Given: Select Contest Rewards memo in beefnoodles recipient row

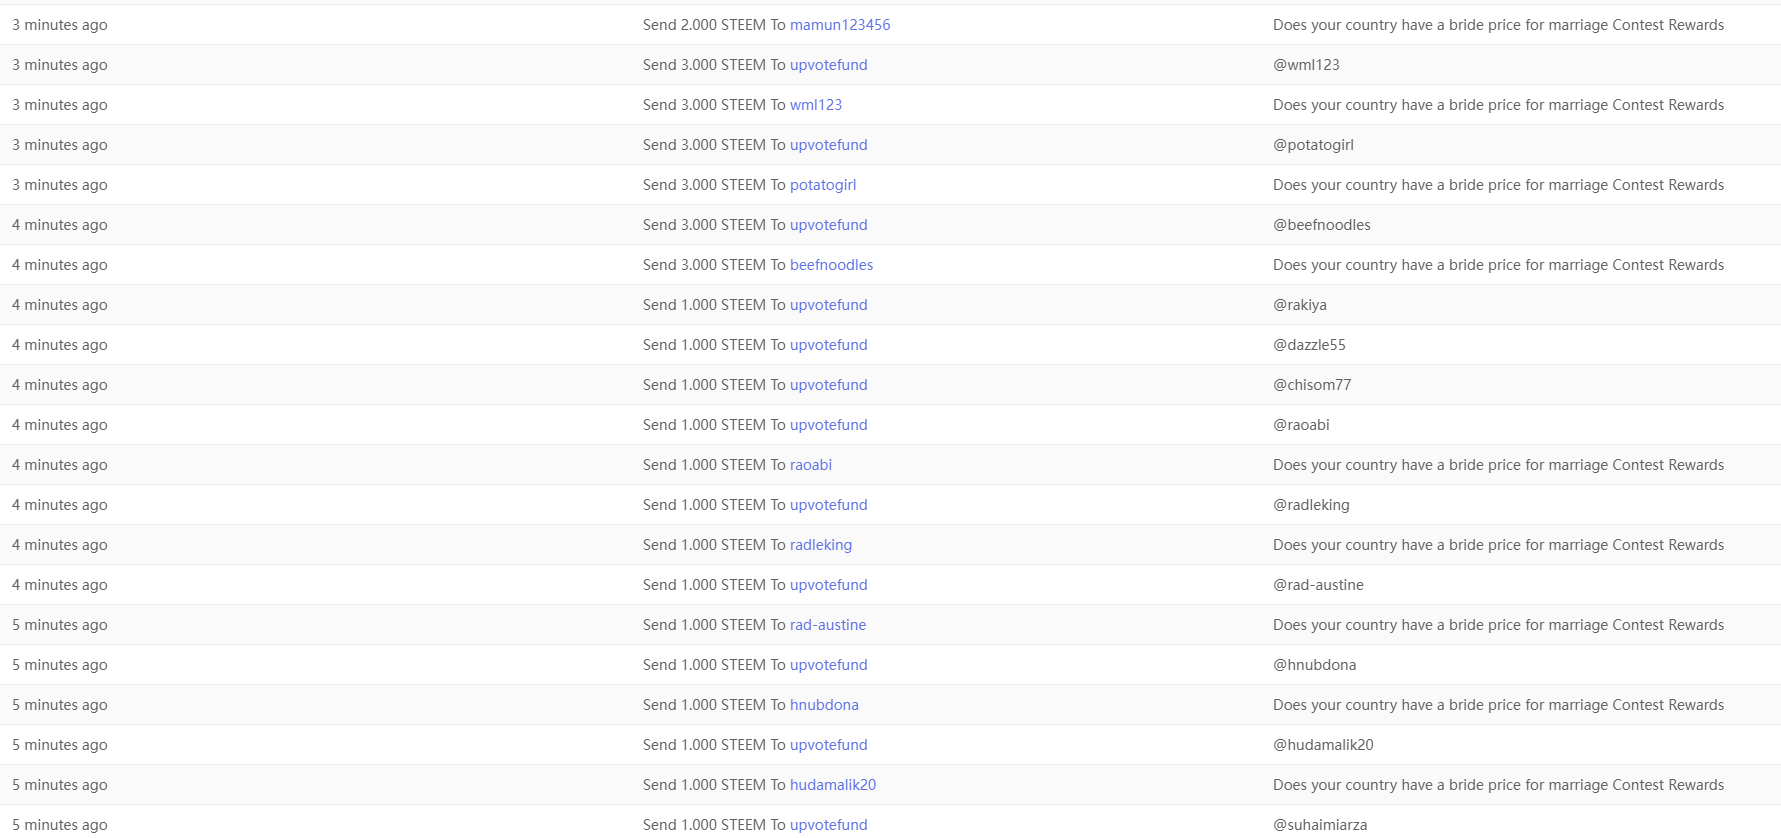Looking at the screenshot, I should click(1498, 265).
